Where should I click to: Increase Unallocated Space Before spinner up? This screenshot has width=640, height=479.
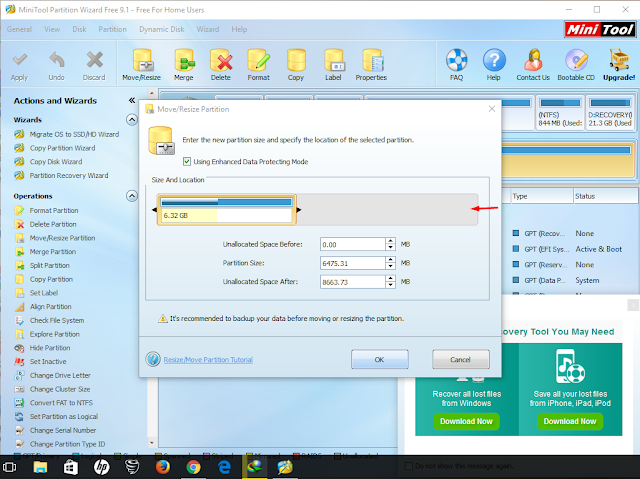click(391, 241)
